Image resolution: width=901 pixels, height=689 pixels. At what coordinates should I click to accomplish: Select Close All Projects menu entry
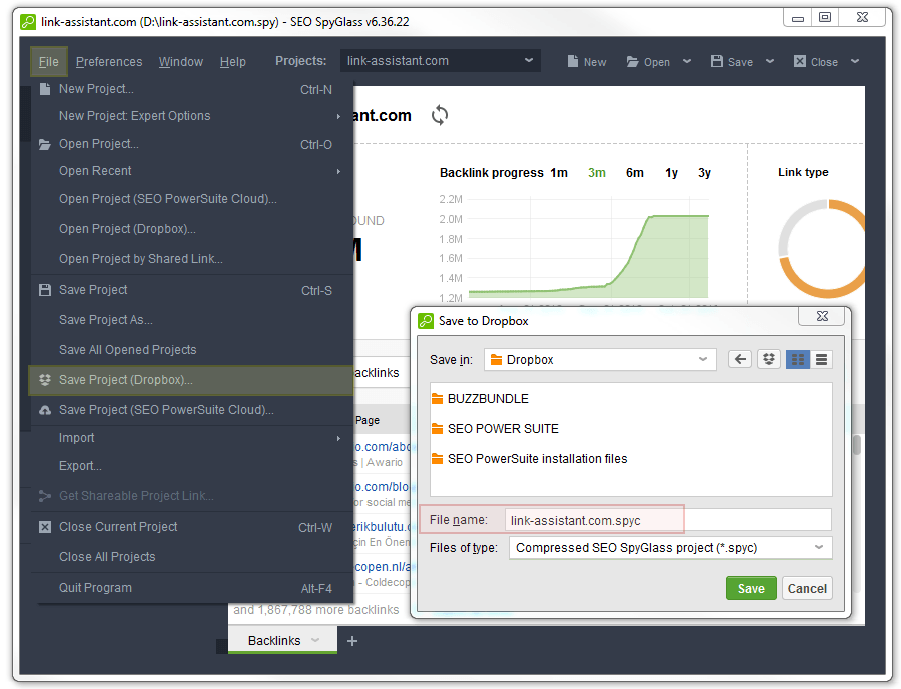[191, 557]
